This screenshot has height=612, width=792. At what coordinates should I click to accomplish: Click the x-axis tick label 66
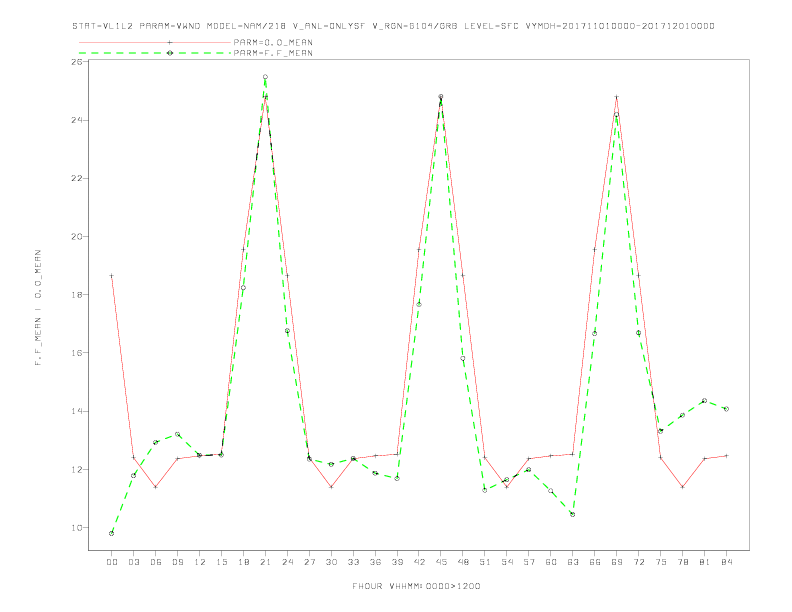[595, 562]
